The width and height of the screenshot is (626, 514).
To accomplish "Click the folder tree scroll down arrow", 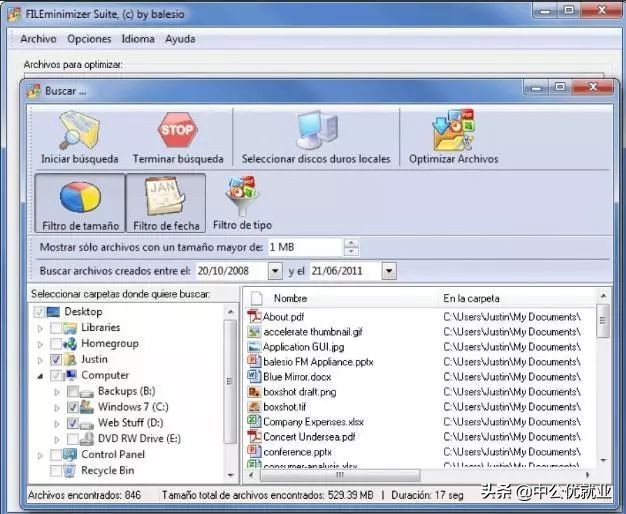I will click(230, 475).
